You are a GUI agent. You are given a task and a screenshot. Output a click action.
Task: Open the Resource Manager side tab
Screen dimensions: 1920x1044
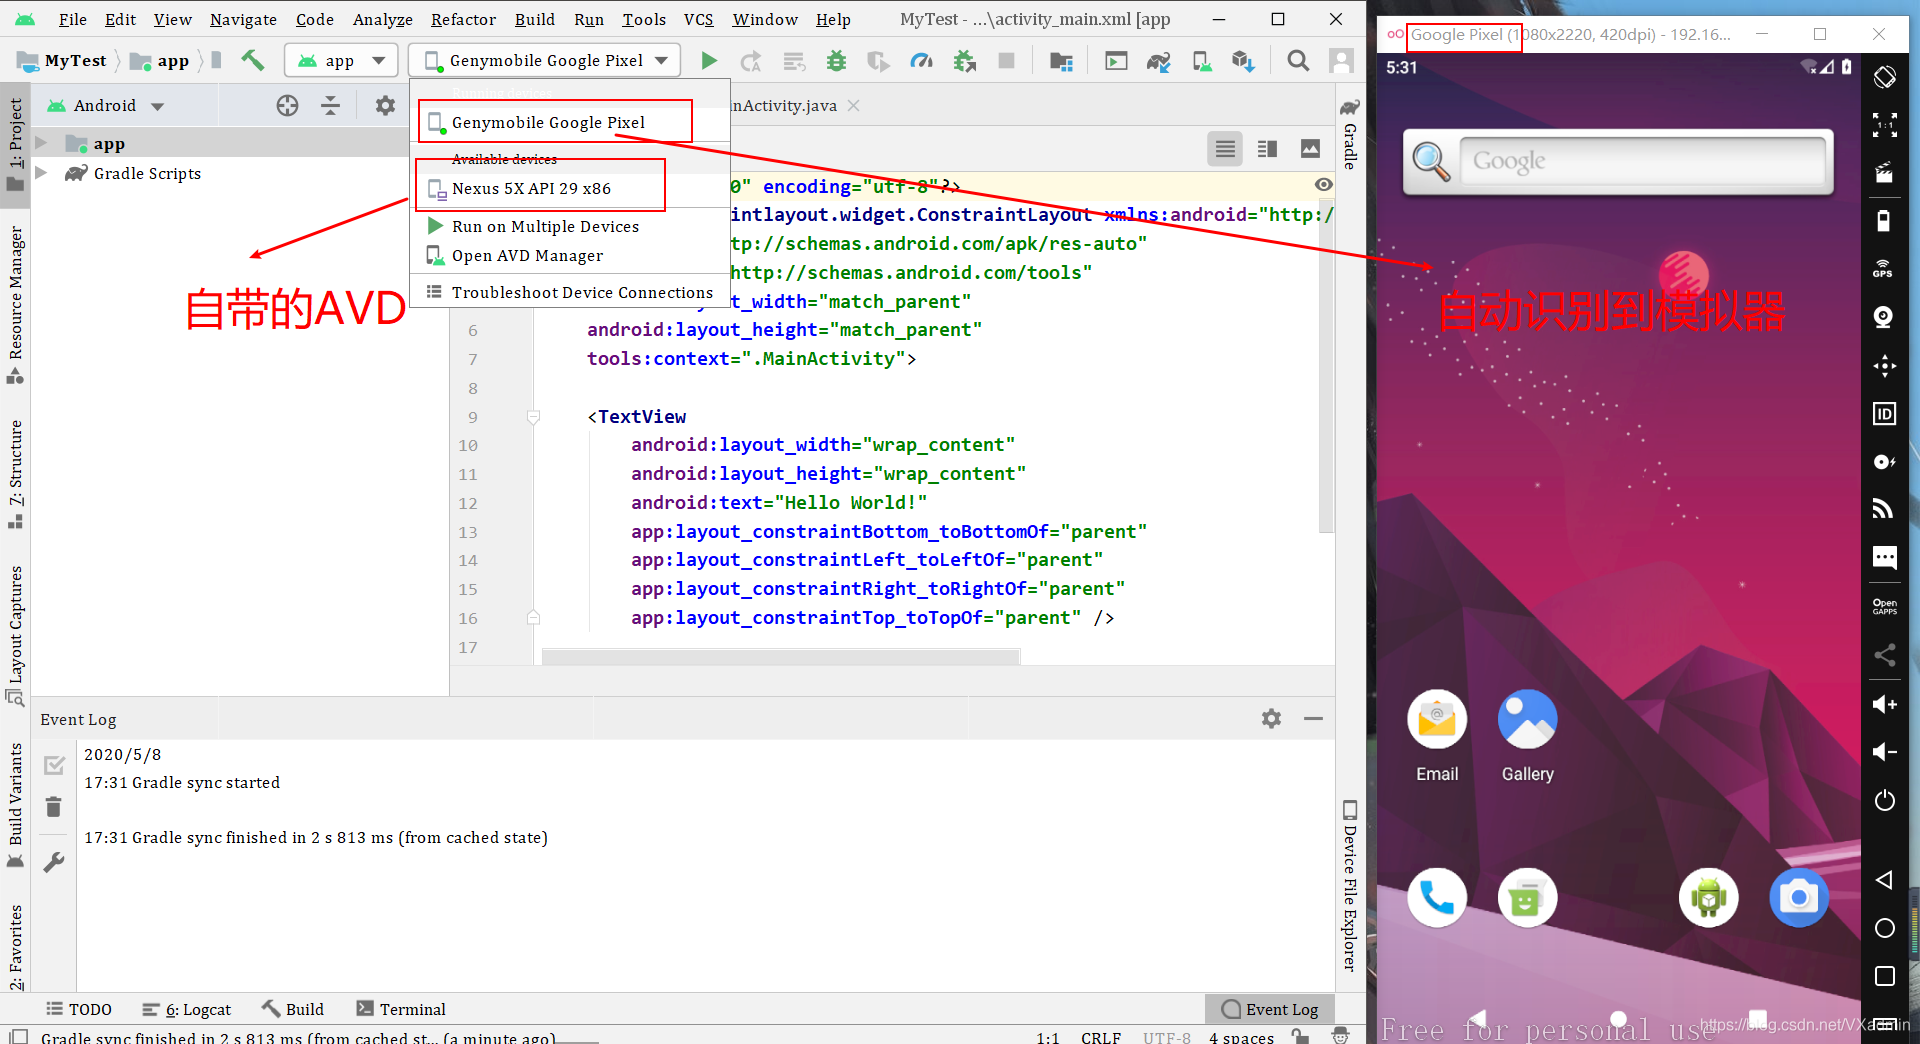tap(15, 305)
